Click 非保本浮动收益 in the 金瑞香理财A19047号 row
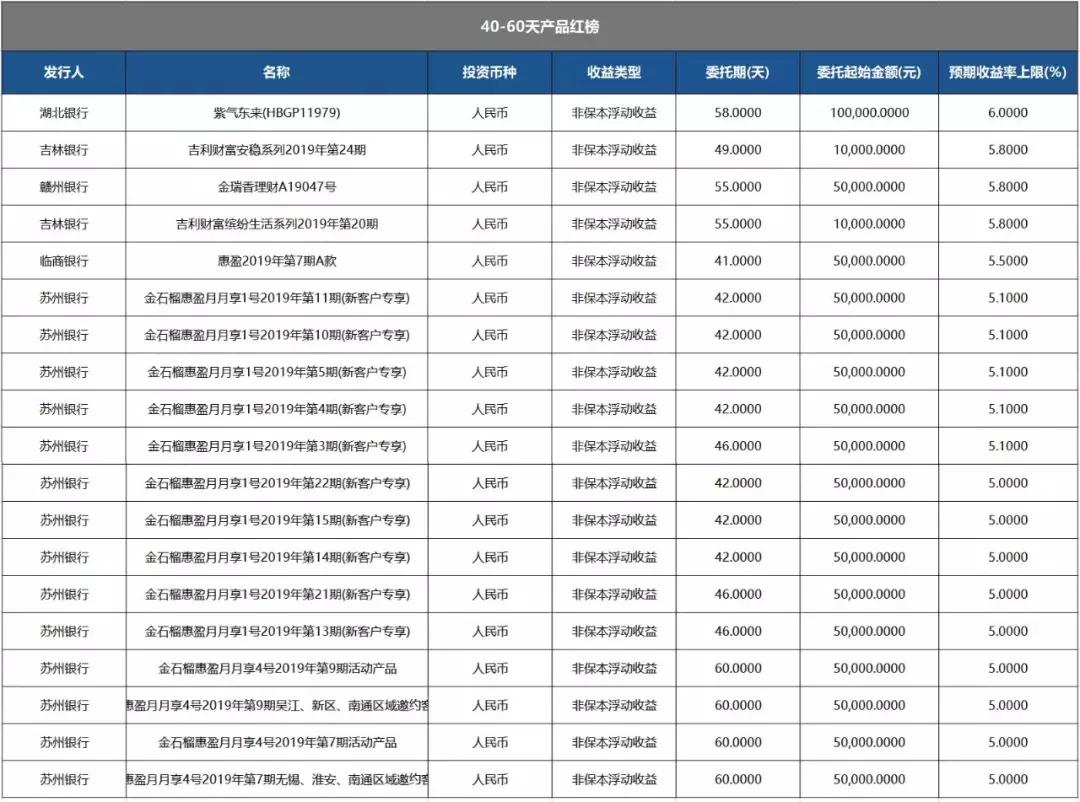Screen dimensions: 1080x802 tap(614, 187)
